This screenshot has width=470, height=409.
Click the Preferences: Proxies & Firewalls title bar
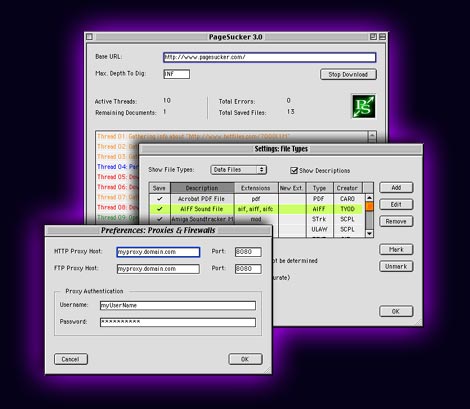click(158, 230)
